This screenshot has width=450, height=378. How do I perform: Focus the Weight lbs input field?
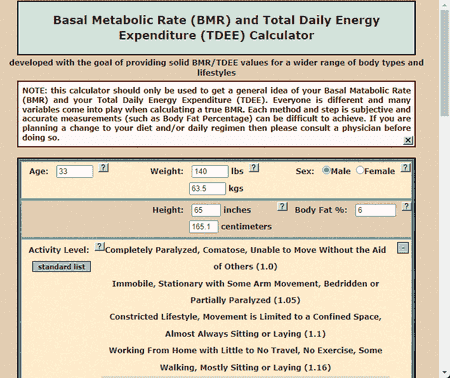click(210, 171)
